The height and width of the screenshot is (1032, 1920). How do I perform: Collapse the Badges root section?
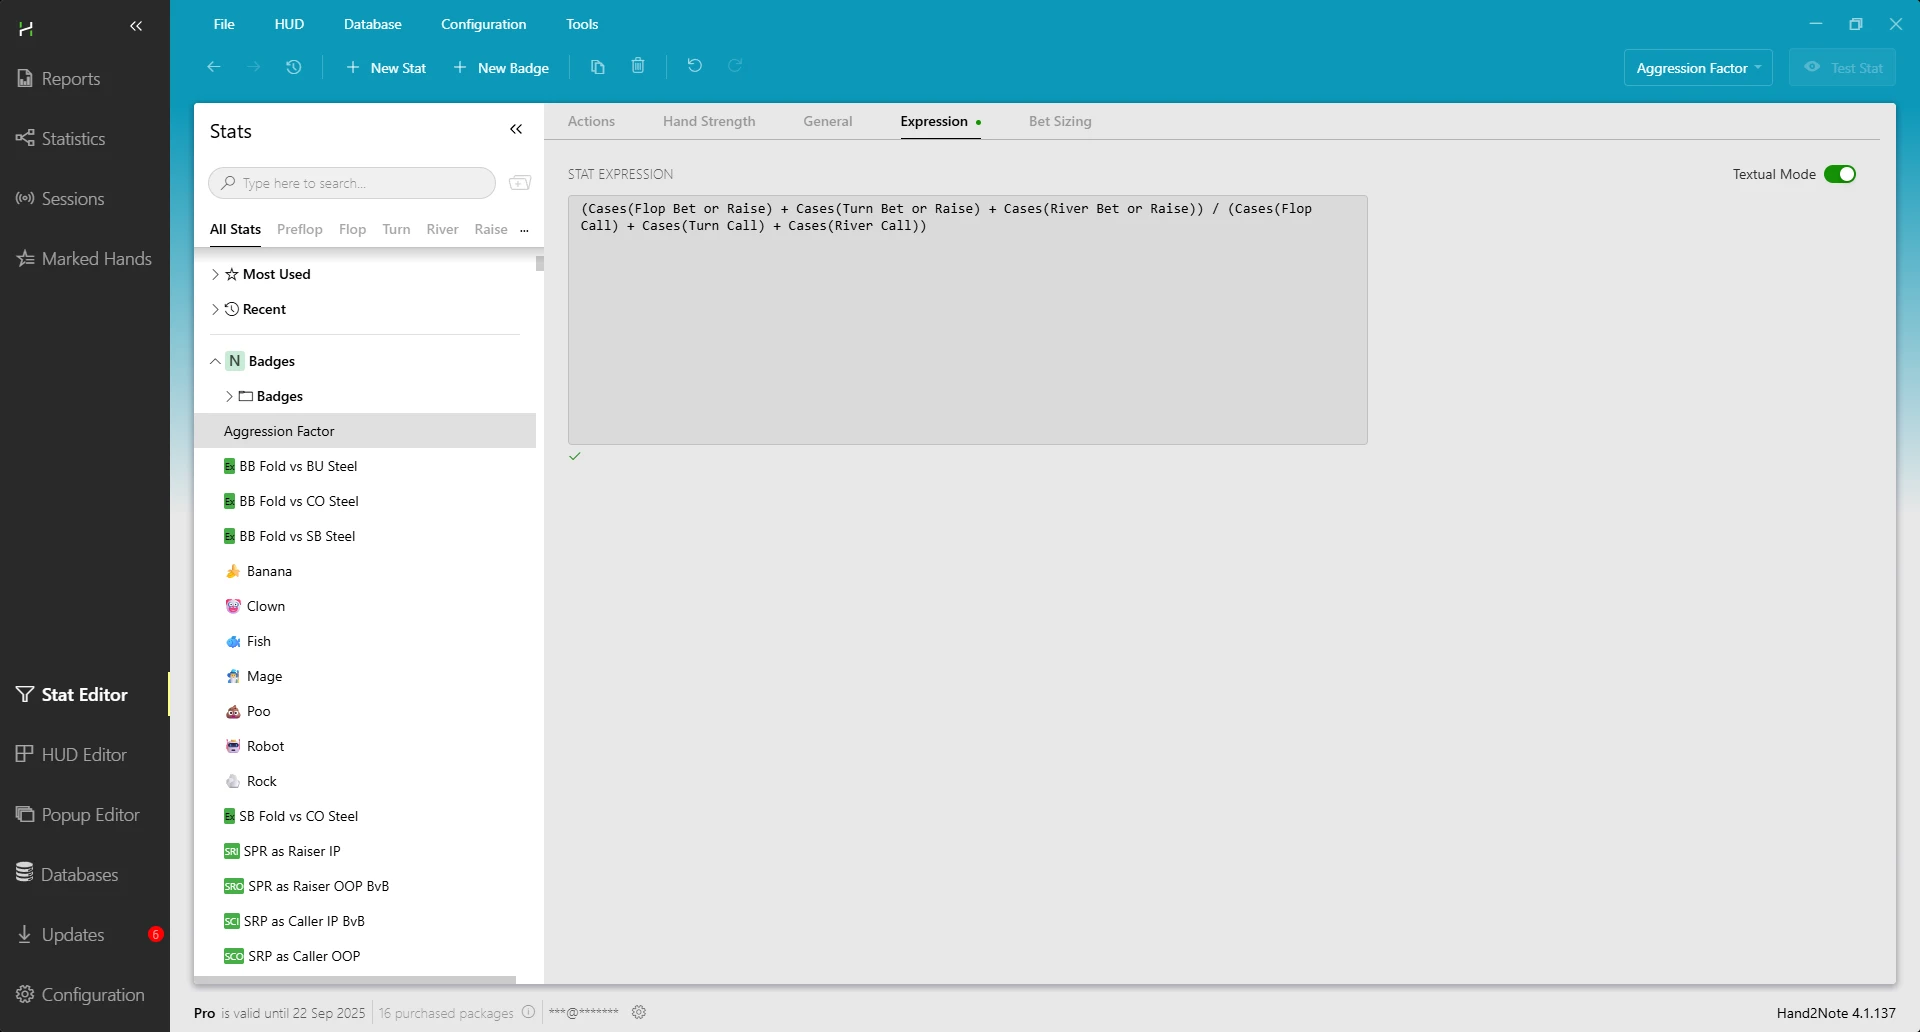pyautogui.click(x=215, y=361)
